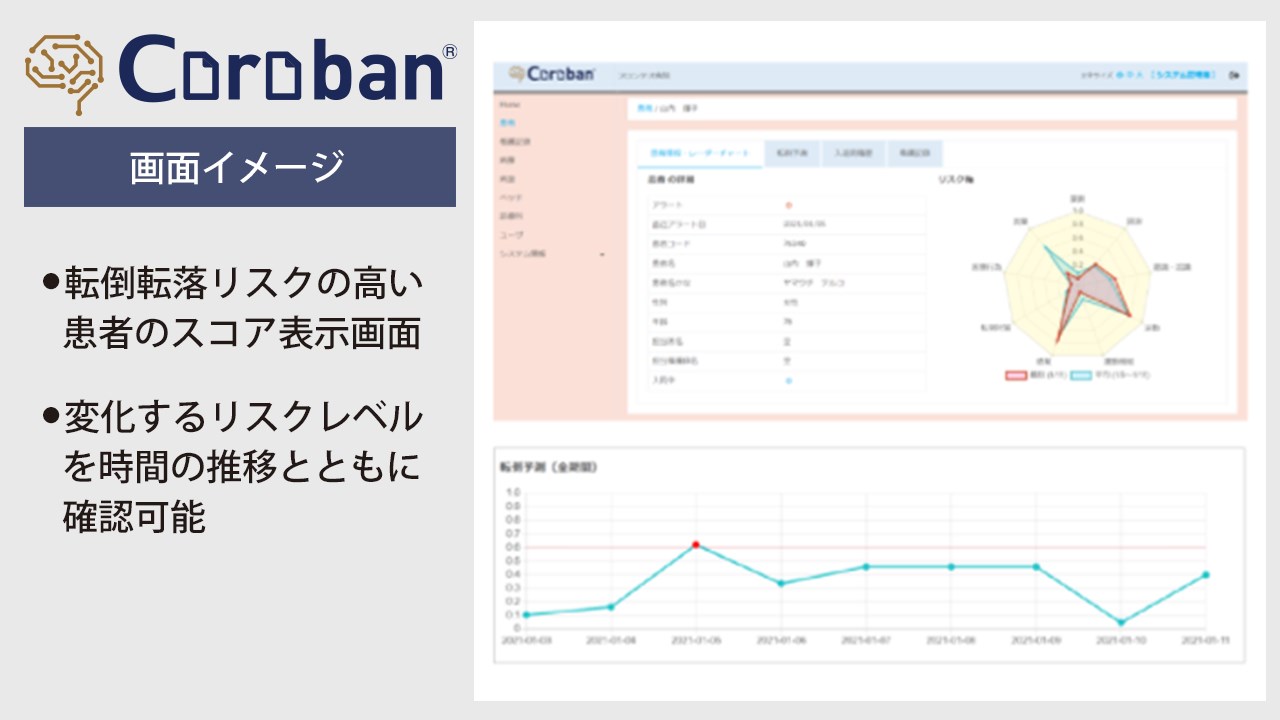This screenshot has width=1280, height=720.
Task: Click the chart data point for 2021-01-03
Action: (x=526, y=615)
